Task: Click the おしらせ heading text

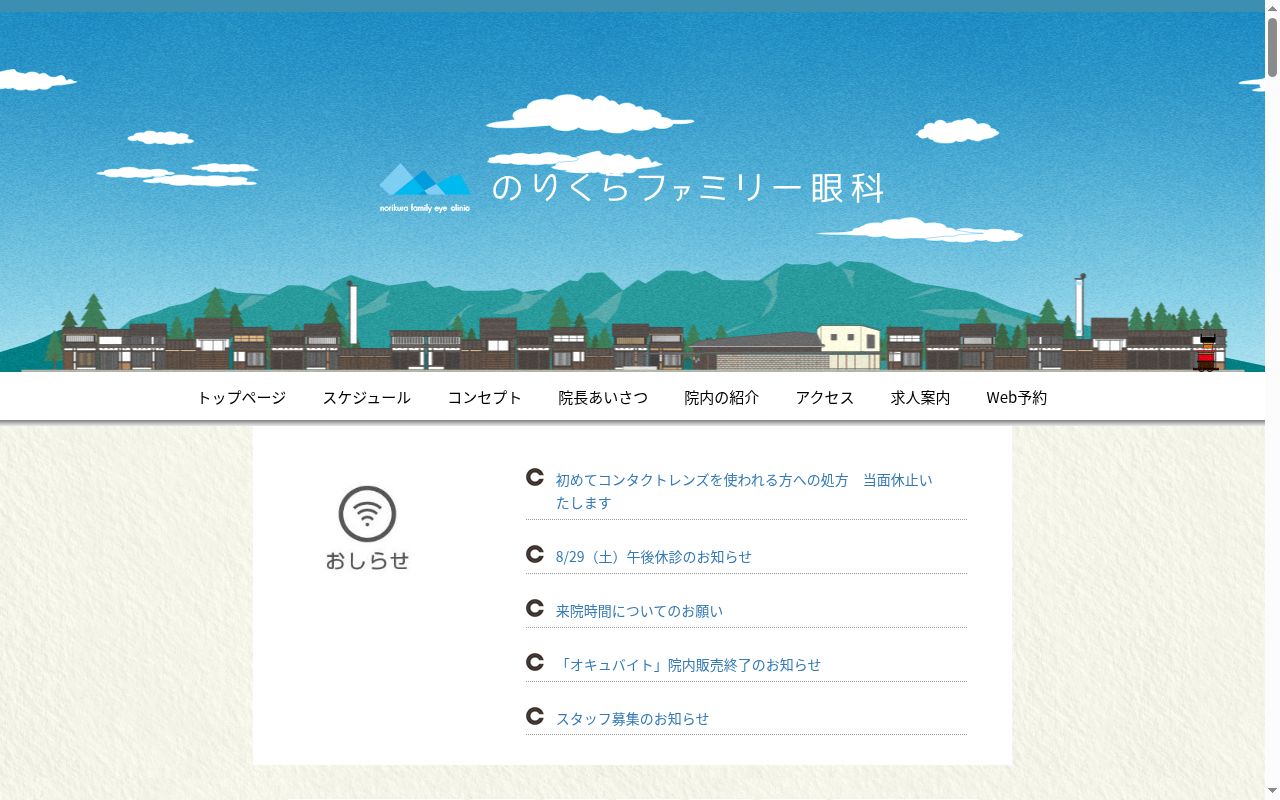Action: [367, 561]
